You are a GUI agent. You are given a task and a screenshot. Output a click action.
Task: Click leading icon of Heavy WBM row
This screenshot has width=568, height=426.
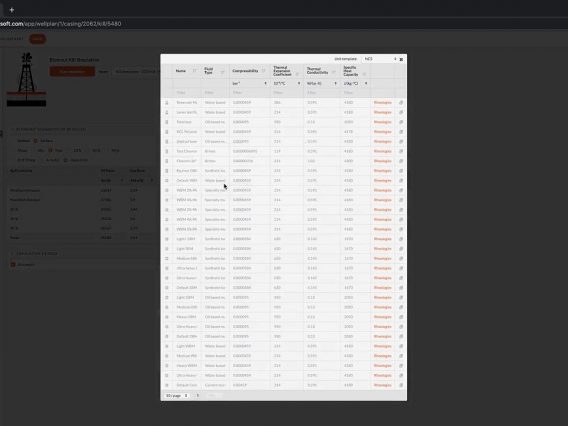click(x=167, y=366)
